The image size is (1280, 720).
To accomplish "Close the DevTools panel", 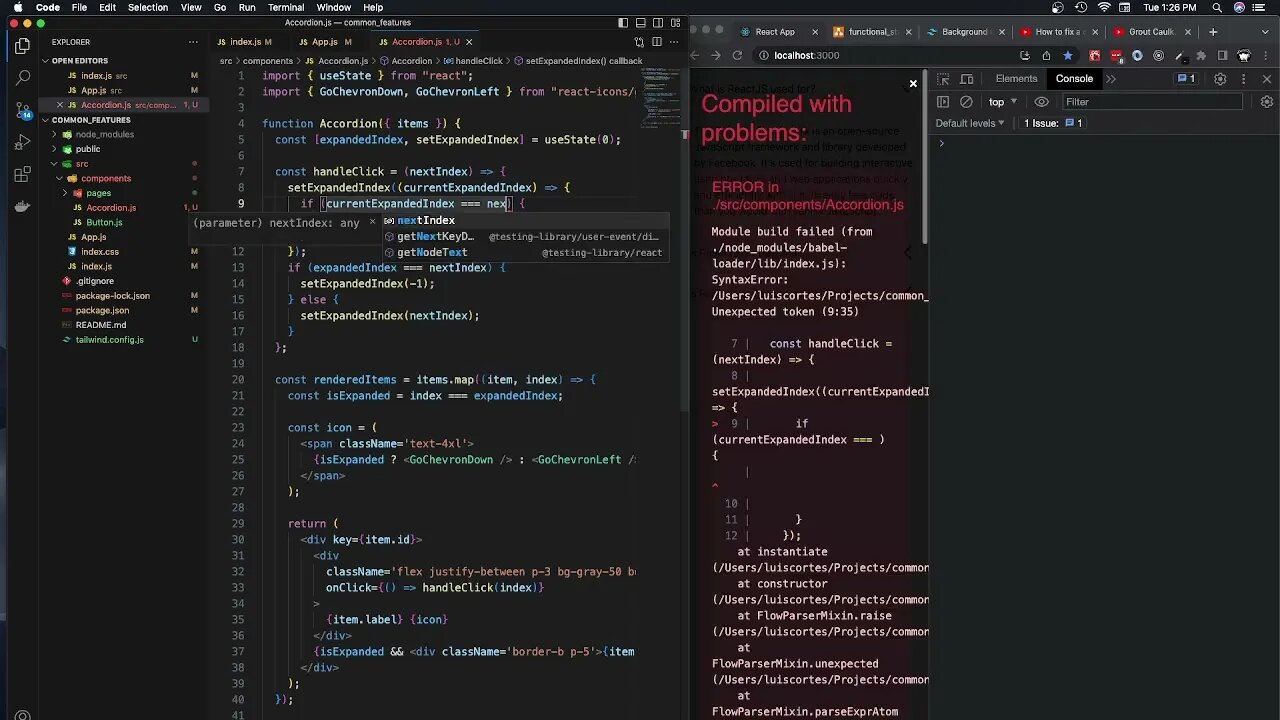I will point(1266,79).
